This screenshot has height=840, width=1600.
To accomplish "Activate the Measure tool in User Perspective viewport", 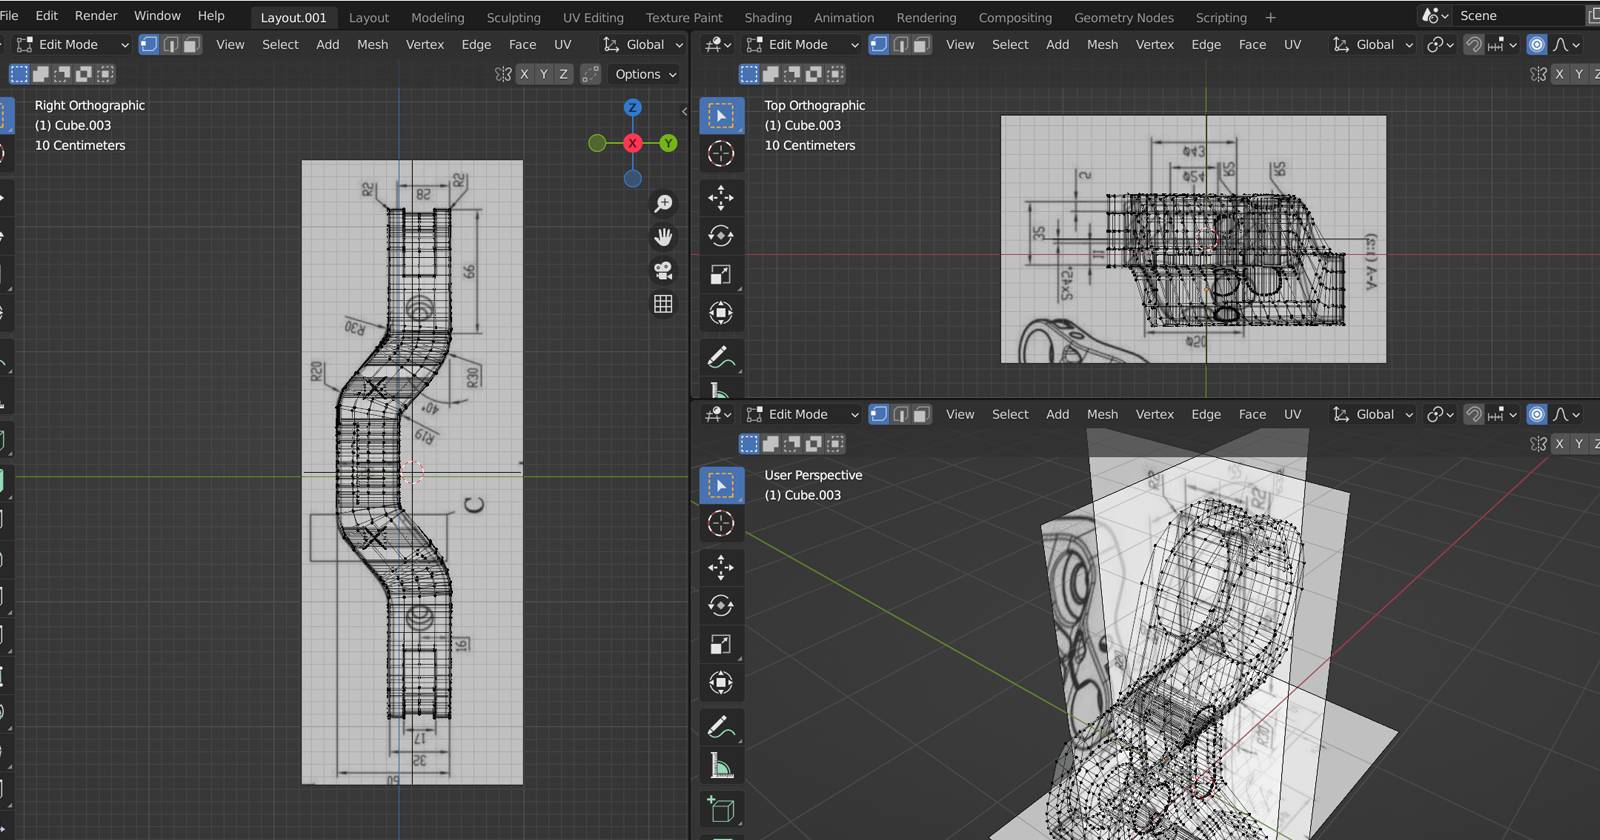I will coord(720,766).
